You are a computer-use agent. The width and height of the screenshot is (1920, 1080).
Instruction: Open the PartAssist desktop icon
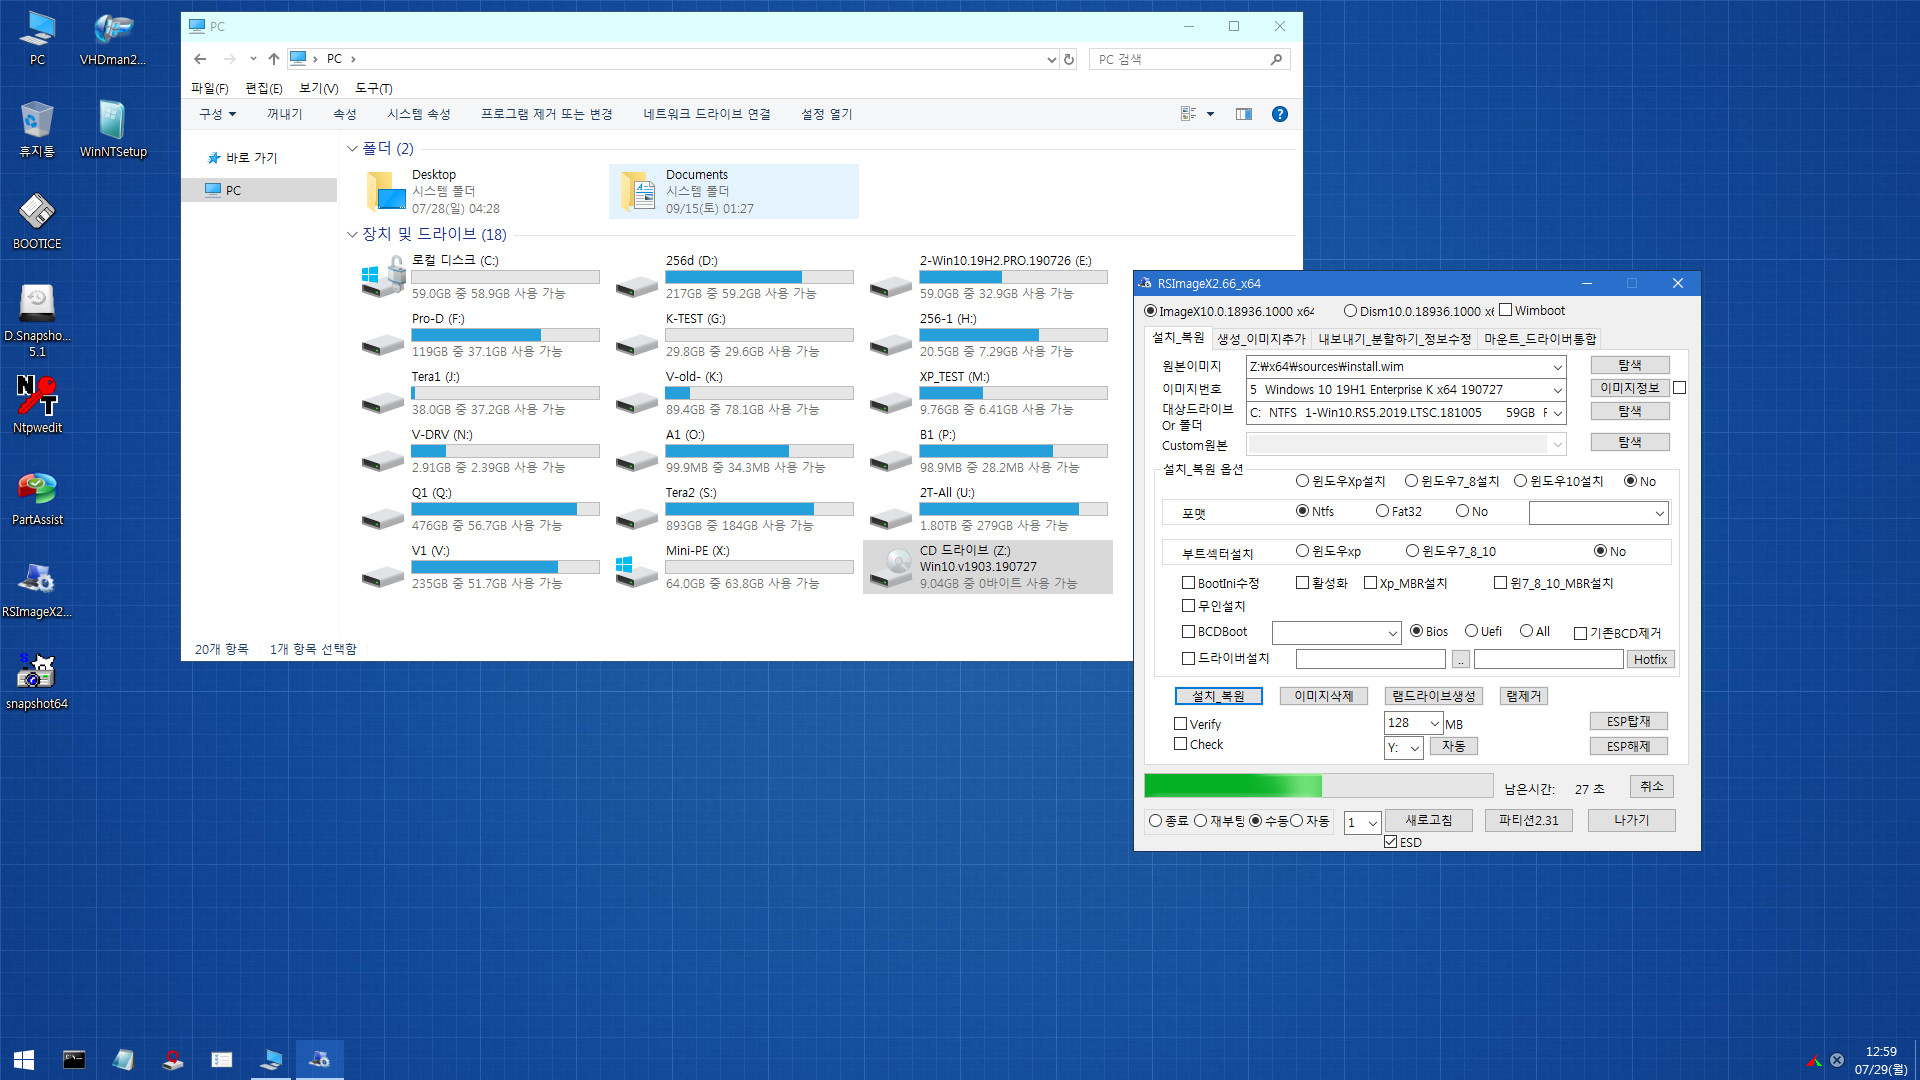click(x=37, y=498)
